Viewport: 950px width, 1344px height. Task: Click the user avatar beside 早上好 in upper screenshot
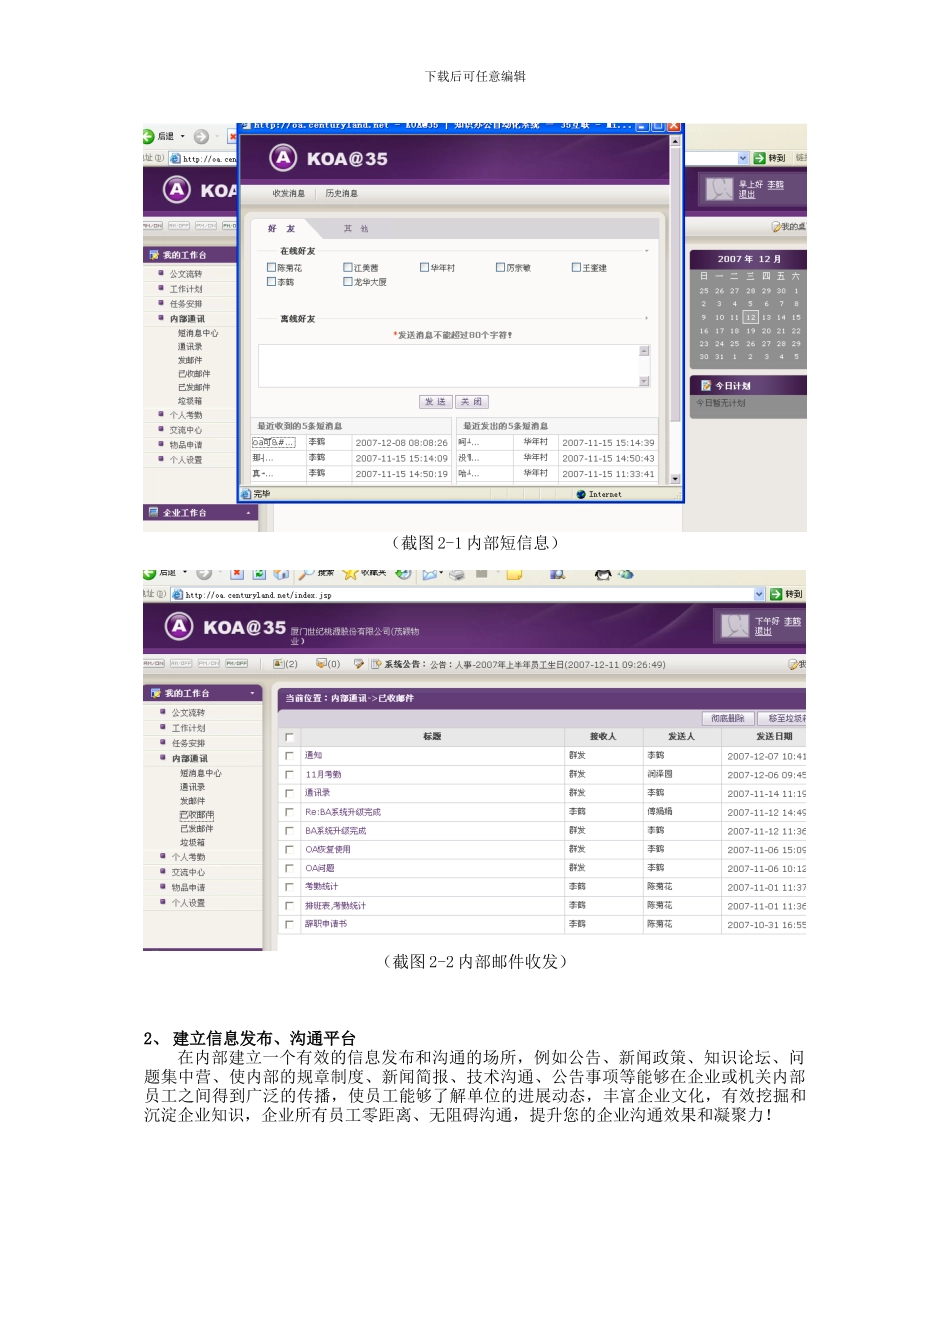pyautogui.click(x=719, y=189)
